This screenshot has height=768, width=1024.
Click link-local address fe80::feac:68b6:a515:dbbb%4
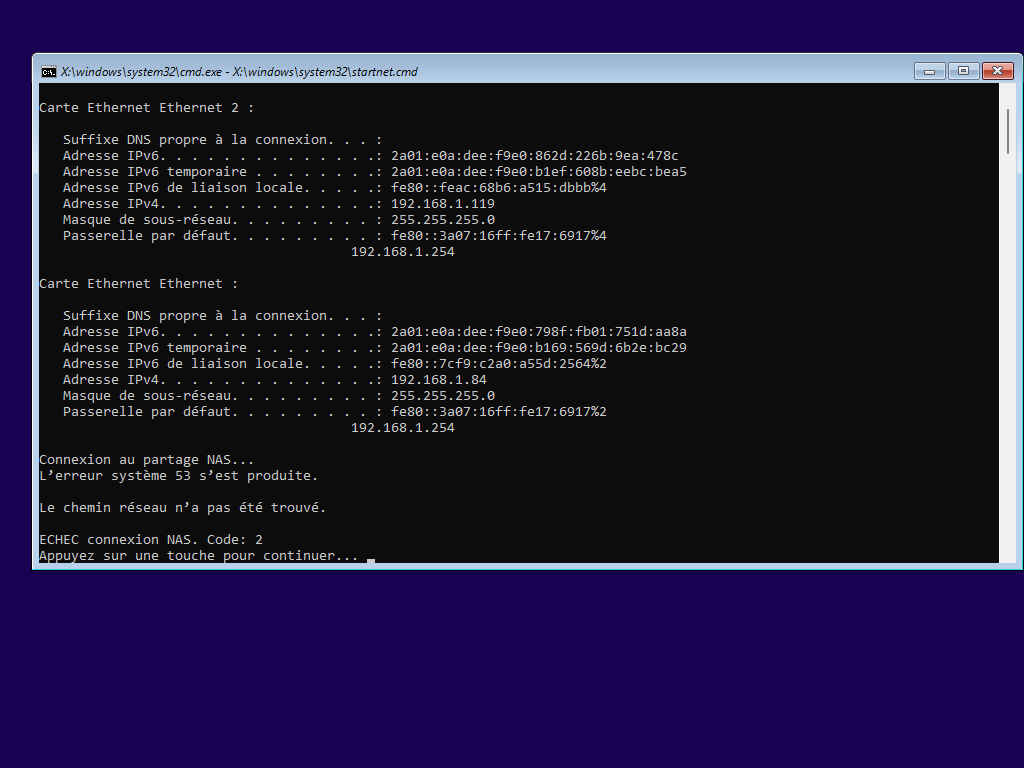point(498,187)
